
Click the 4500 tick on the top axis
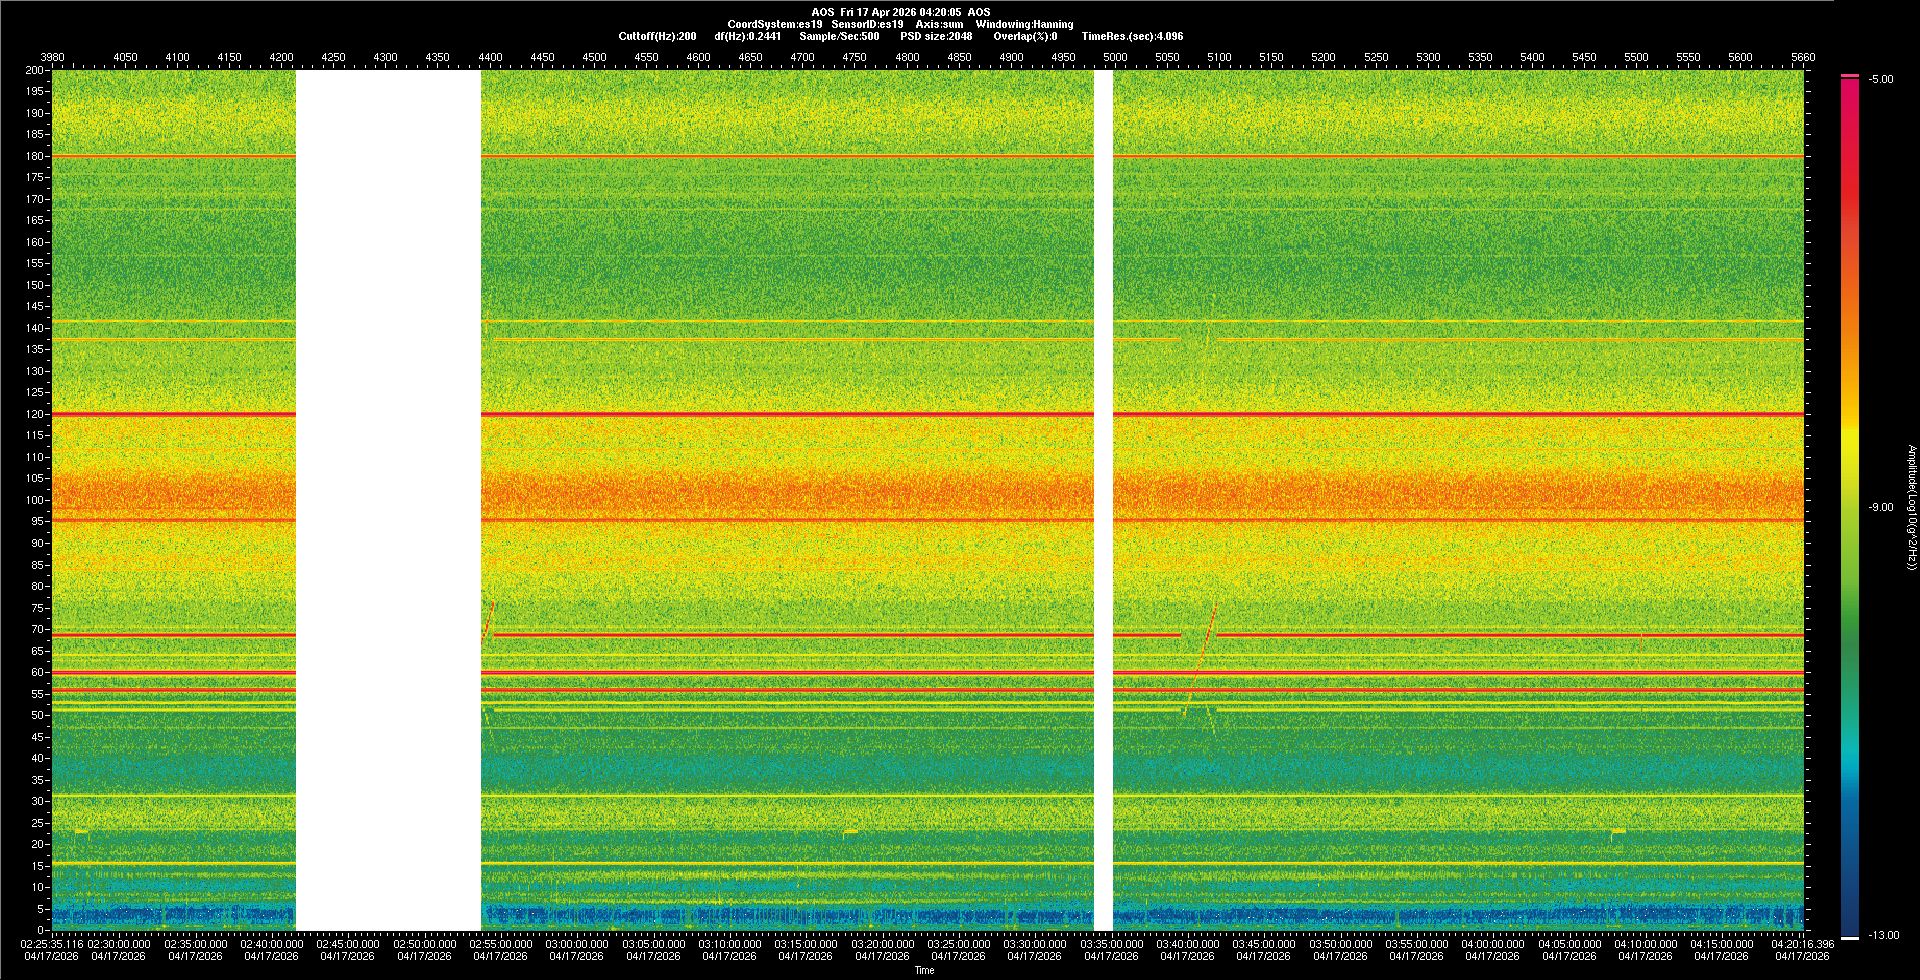(x=594, y=57)
